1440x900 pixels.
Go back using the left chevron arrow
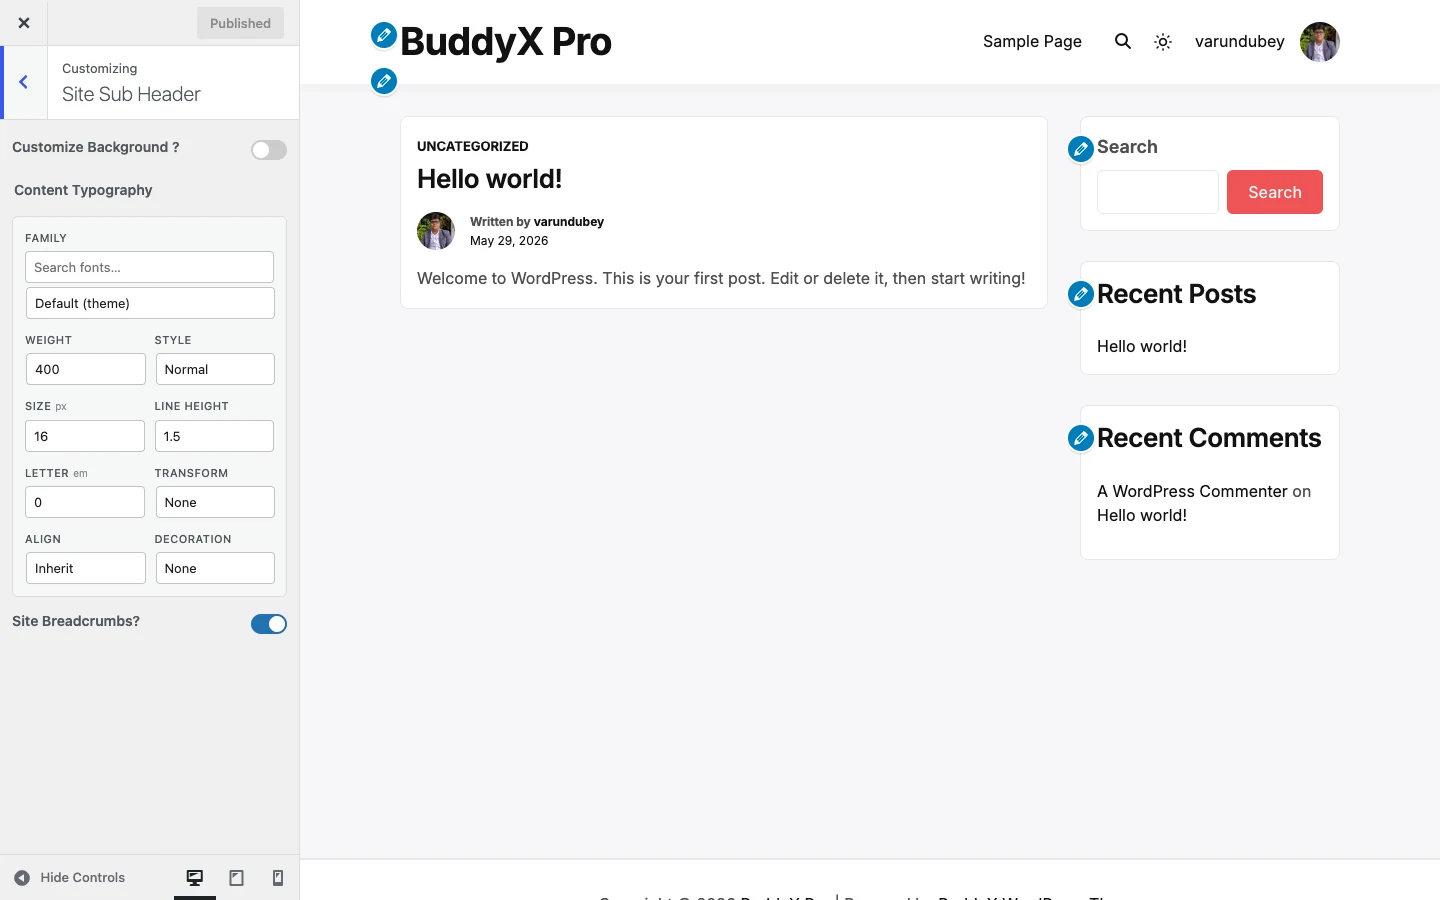[24, 82]
